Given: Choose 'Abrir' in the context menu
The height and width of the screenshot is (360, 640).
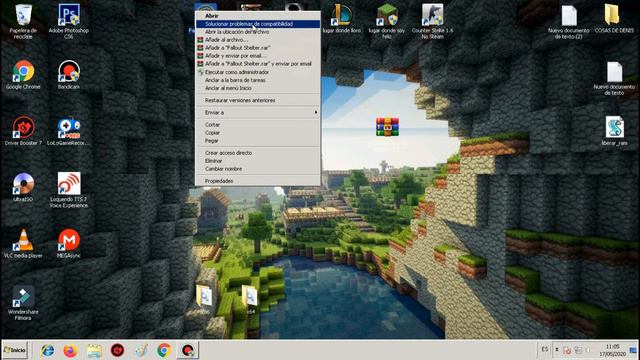Looking at the screenshot, I should tap(258, 16).
